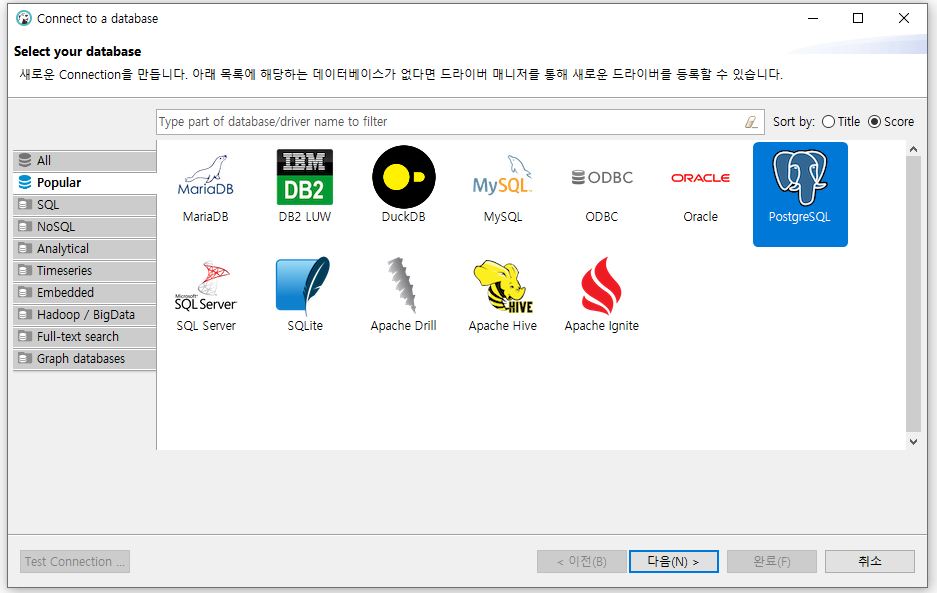The height and width of the screenshot is (593, 937).
Task: Minimize the Connect to a database window
Action: click(813, 19)
